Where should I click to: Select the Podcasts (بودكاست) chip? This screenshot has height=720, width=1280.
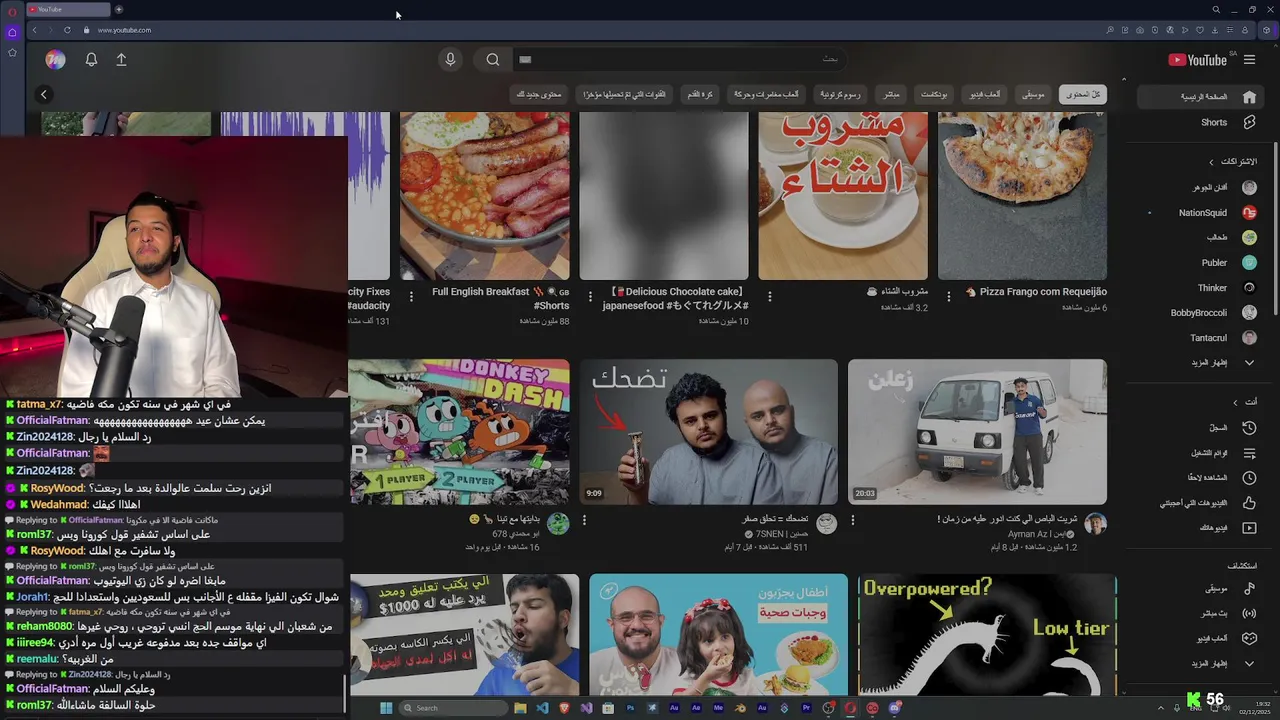pos(934,94)
